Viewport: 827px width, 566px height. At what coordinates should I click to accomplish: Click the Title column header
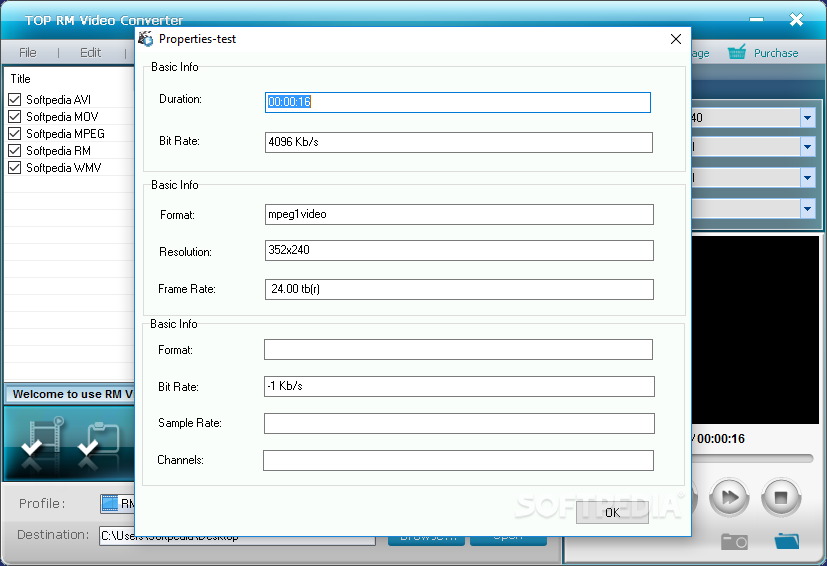(70, 79)
